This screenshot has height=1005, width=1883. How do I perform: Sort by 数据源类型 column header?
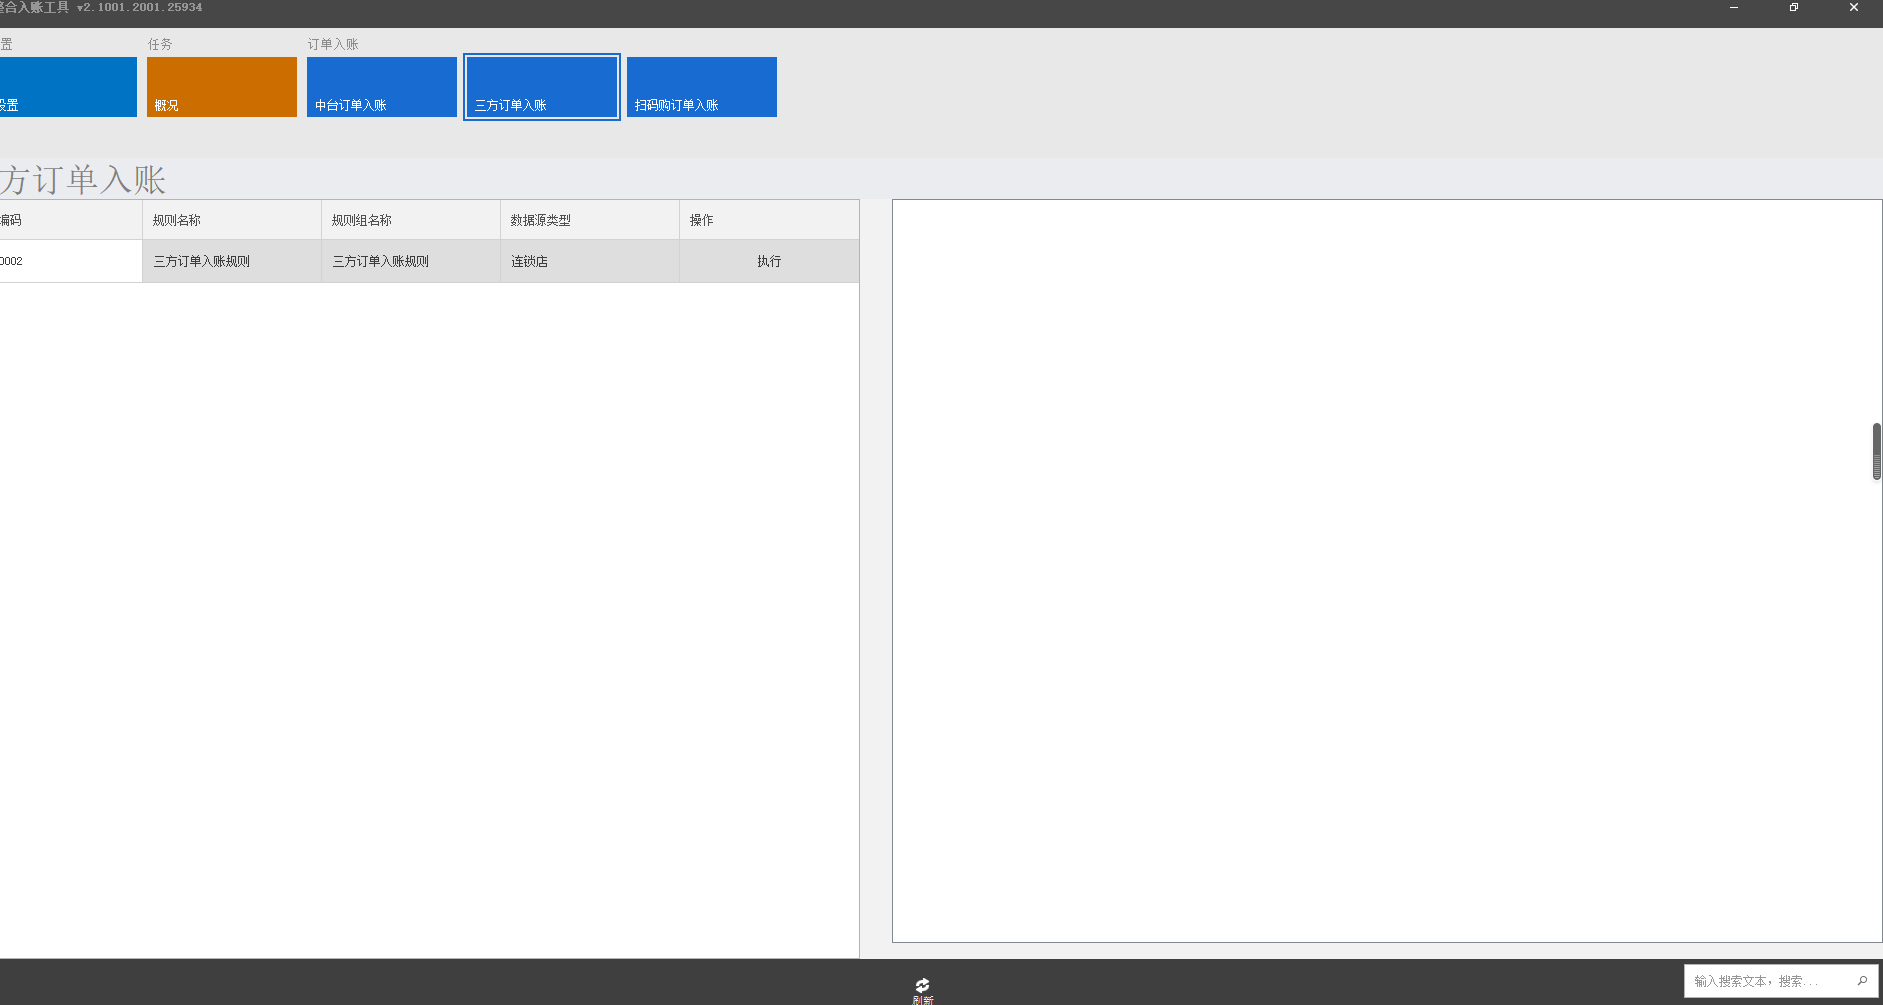(x=590, y=220)
